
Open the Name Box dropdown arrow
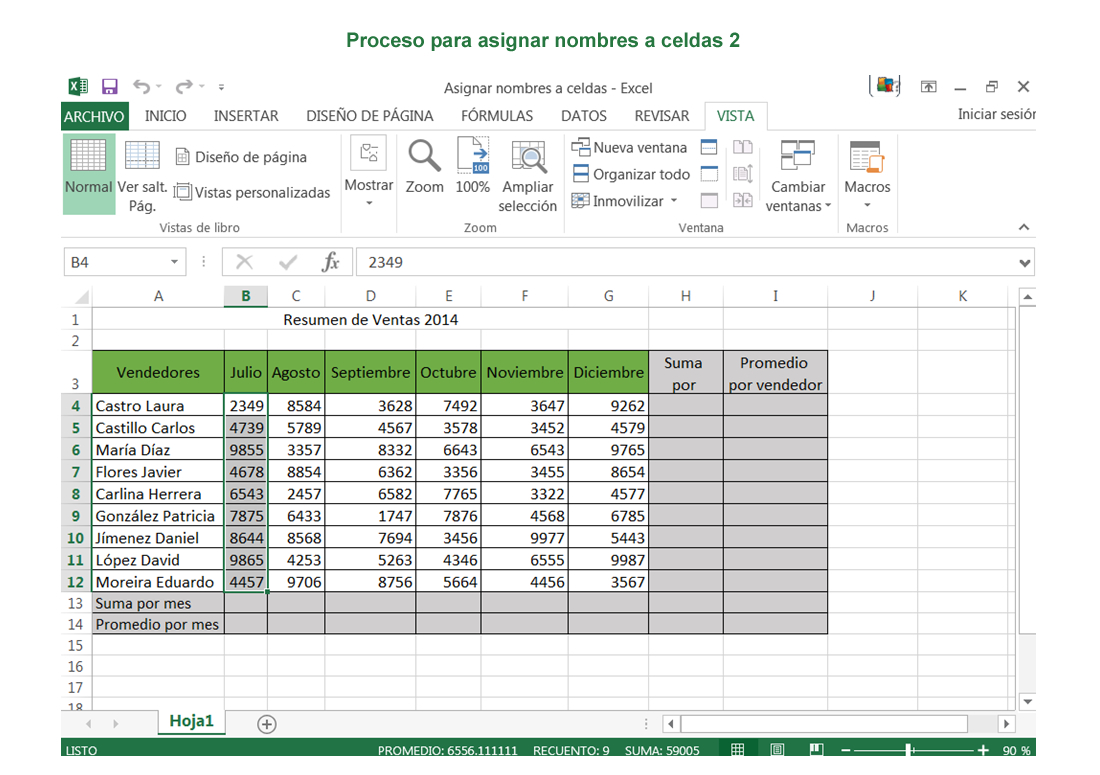click(x=174, y=262)
